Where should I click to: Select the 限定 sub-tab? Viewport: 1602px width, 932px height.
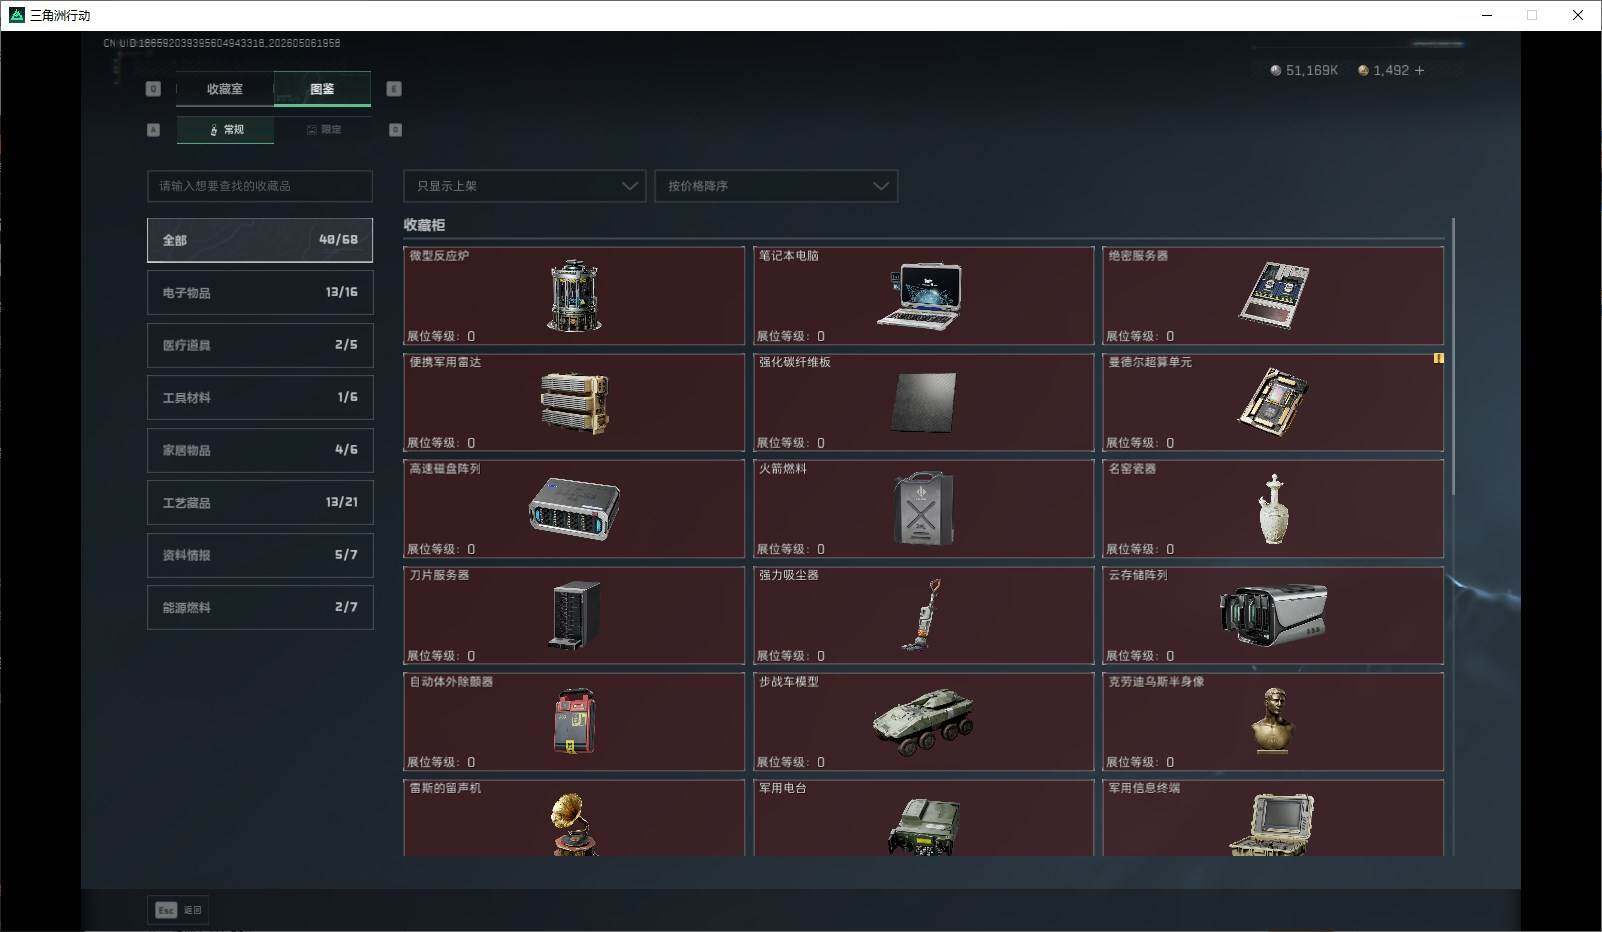pos(323,130)
